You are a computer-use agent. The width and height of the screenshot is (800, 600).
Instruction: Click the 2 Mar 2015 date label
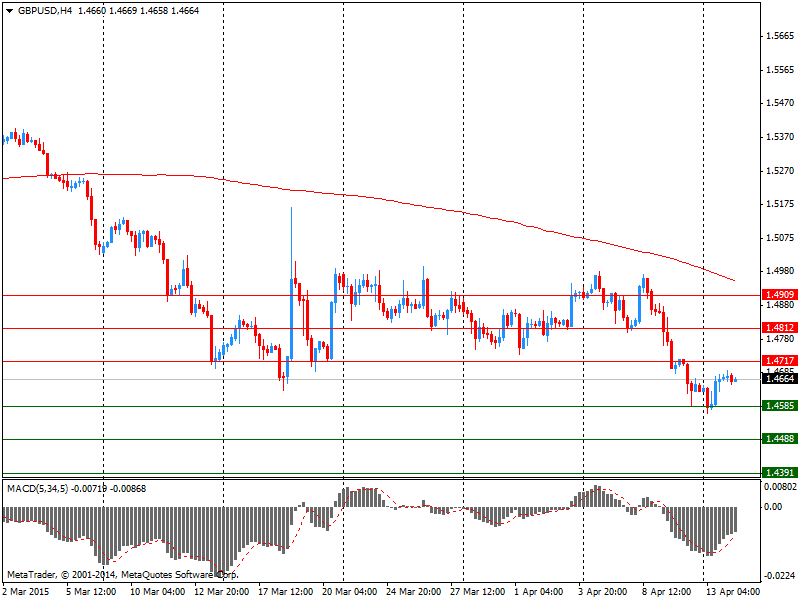pyautogui.click(x=27, y=592)
